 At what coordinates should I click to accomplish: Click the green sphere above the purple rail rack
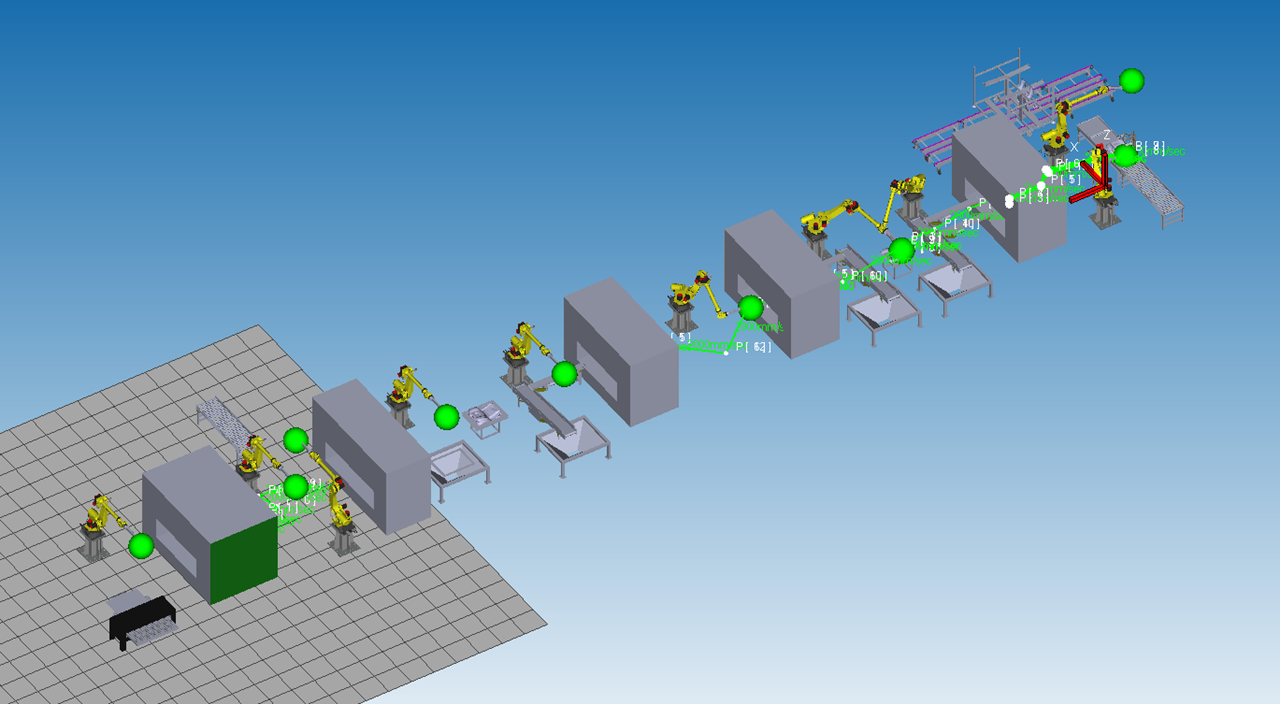click(1131, 81)
